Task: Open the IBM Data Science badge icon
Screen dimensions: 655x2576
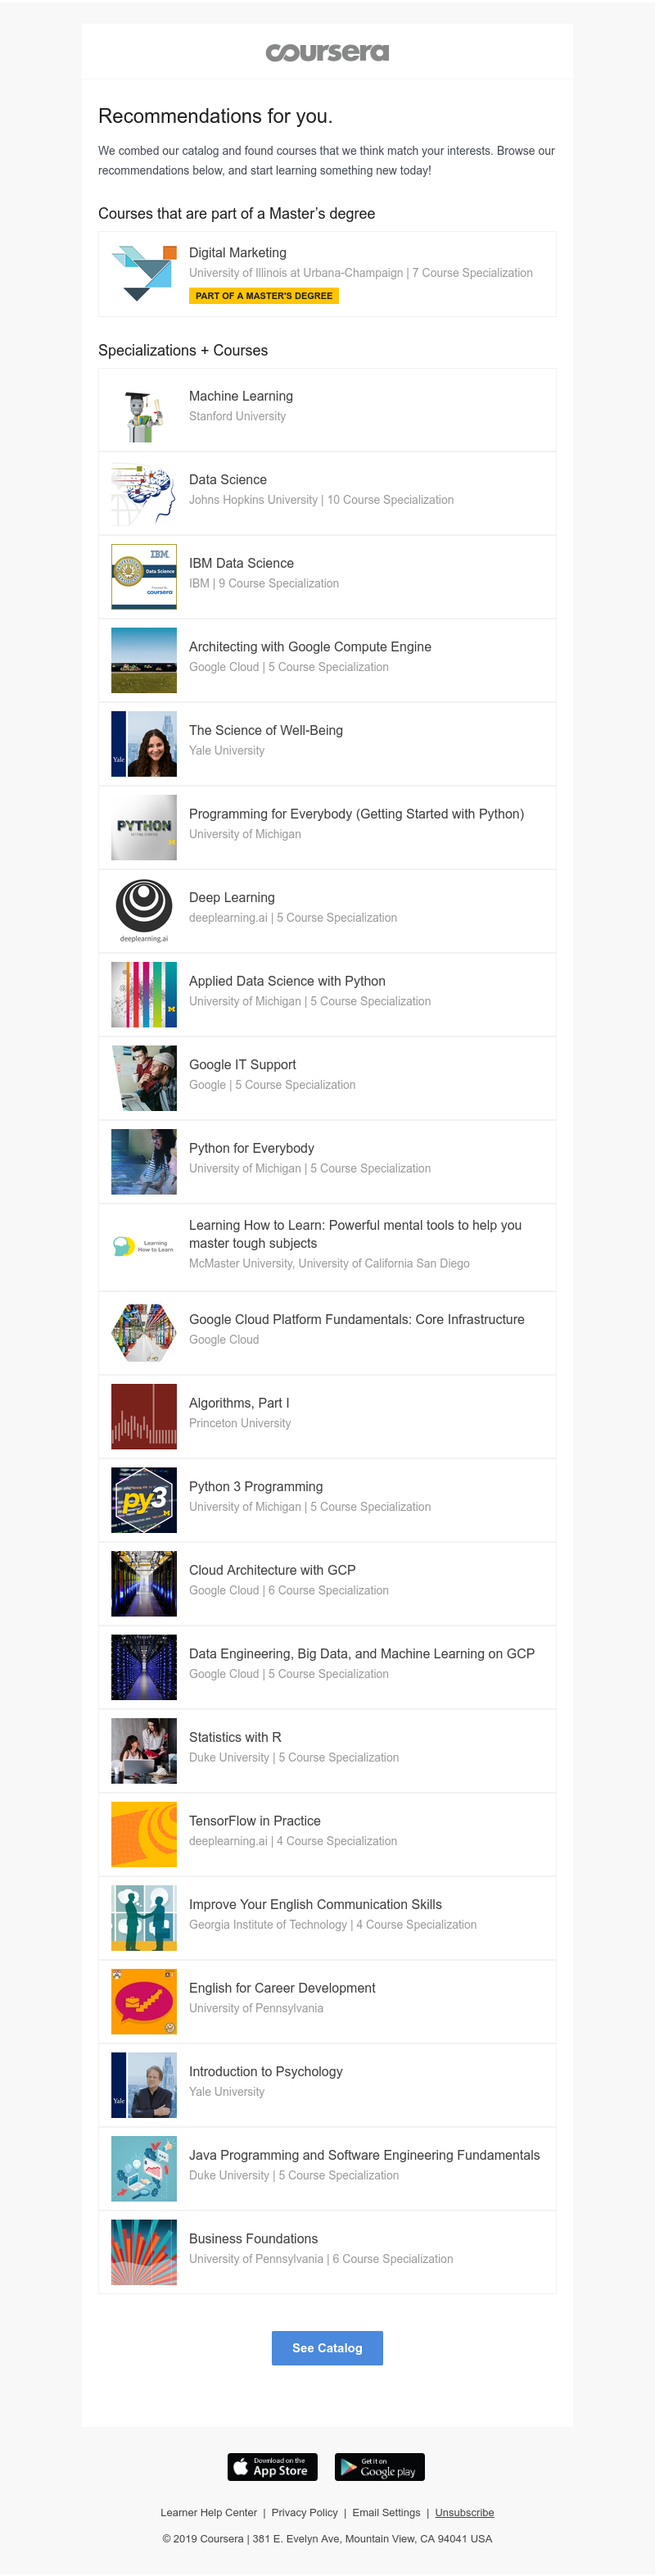Action: point(144,577)
